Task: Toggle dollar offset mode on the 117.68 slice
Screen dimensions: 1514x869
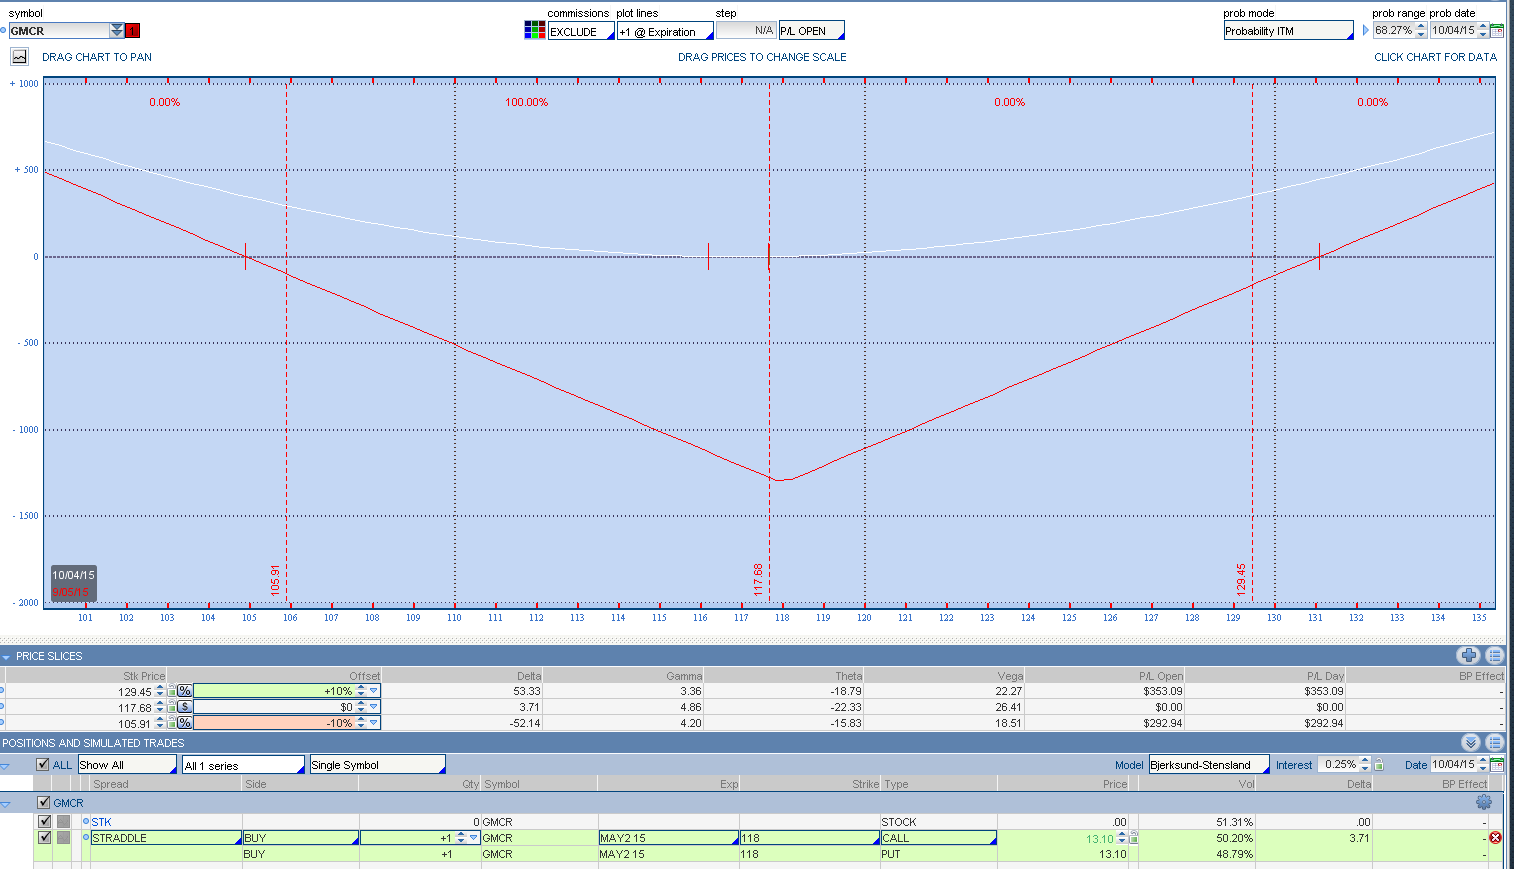Action: coord(185,707)
